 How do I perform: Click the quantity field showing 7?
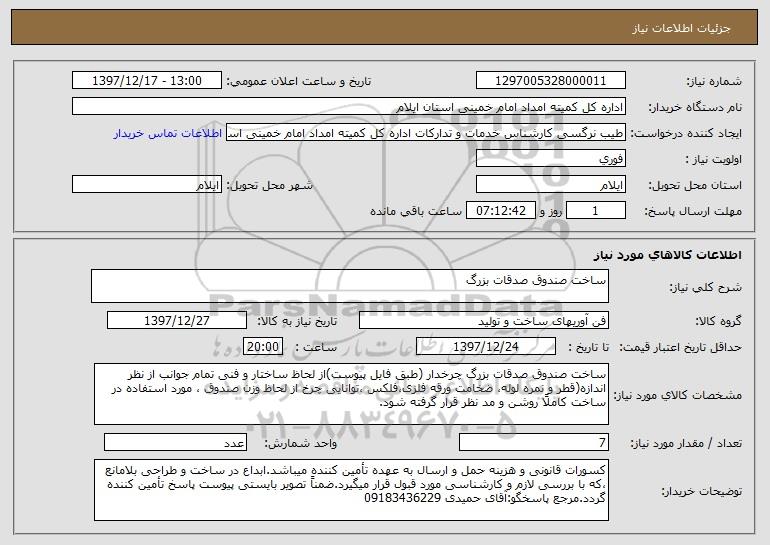[534, 442]
